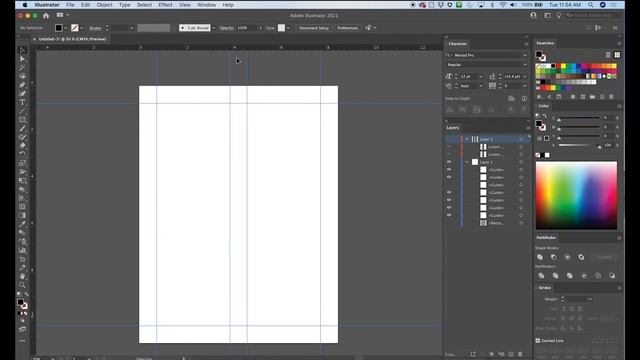The image size is (640, 360).
Task: Toggle the toolbar fill color box
Action: (x=20, y=302)
